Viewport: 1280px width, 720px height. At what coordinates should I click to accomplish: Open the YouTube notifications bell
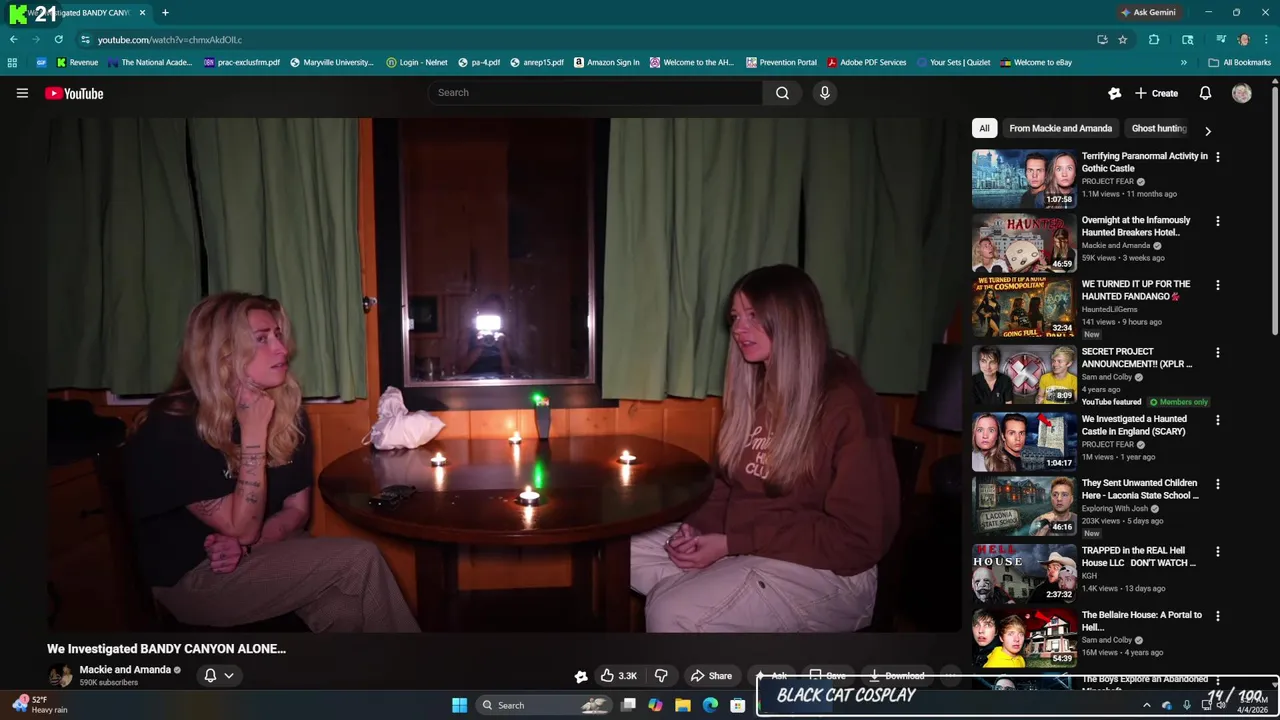pos(1205,93)
